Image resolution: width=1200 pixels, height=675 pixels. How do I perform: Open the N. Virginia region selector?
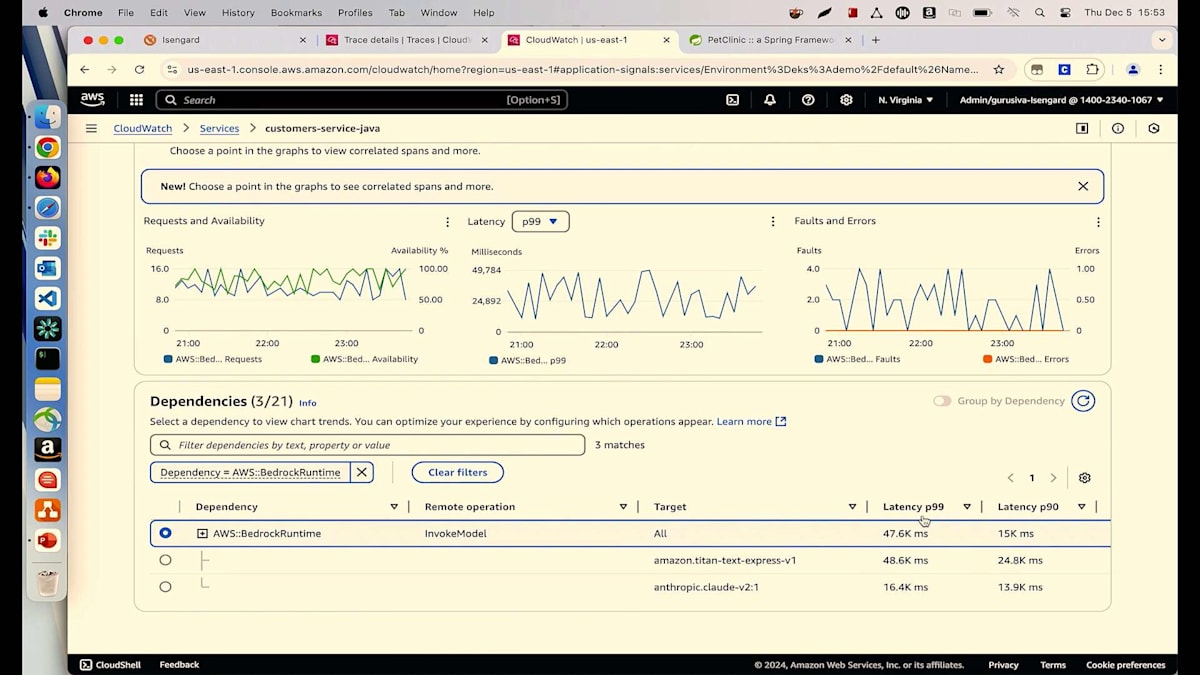point(905,100)
